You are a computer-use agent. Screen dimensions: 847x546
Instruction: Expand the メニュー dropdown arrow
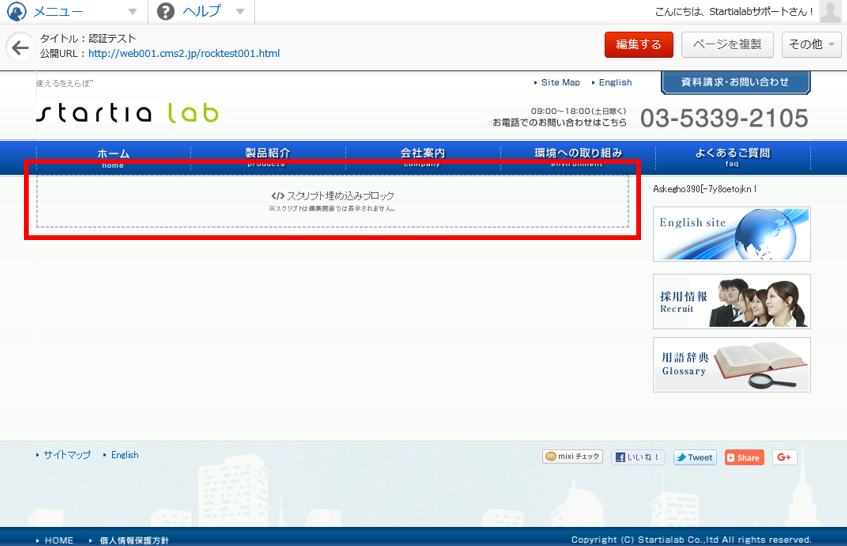(x=132, y=11)
